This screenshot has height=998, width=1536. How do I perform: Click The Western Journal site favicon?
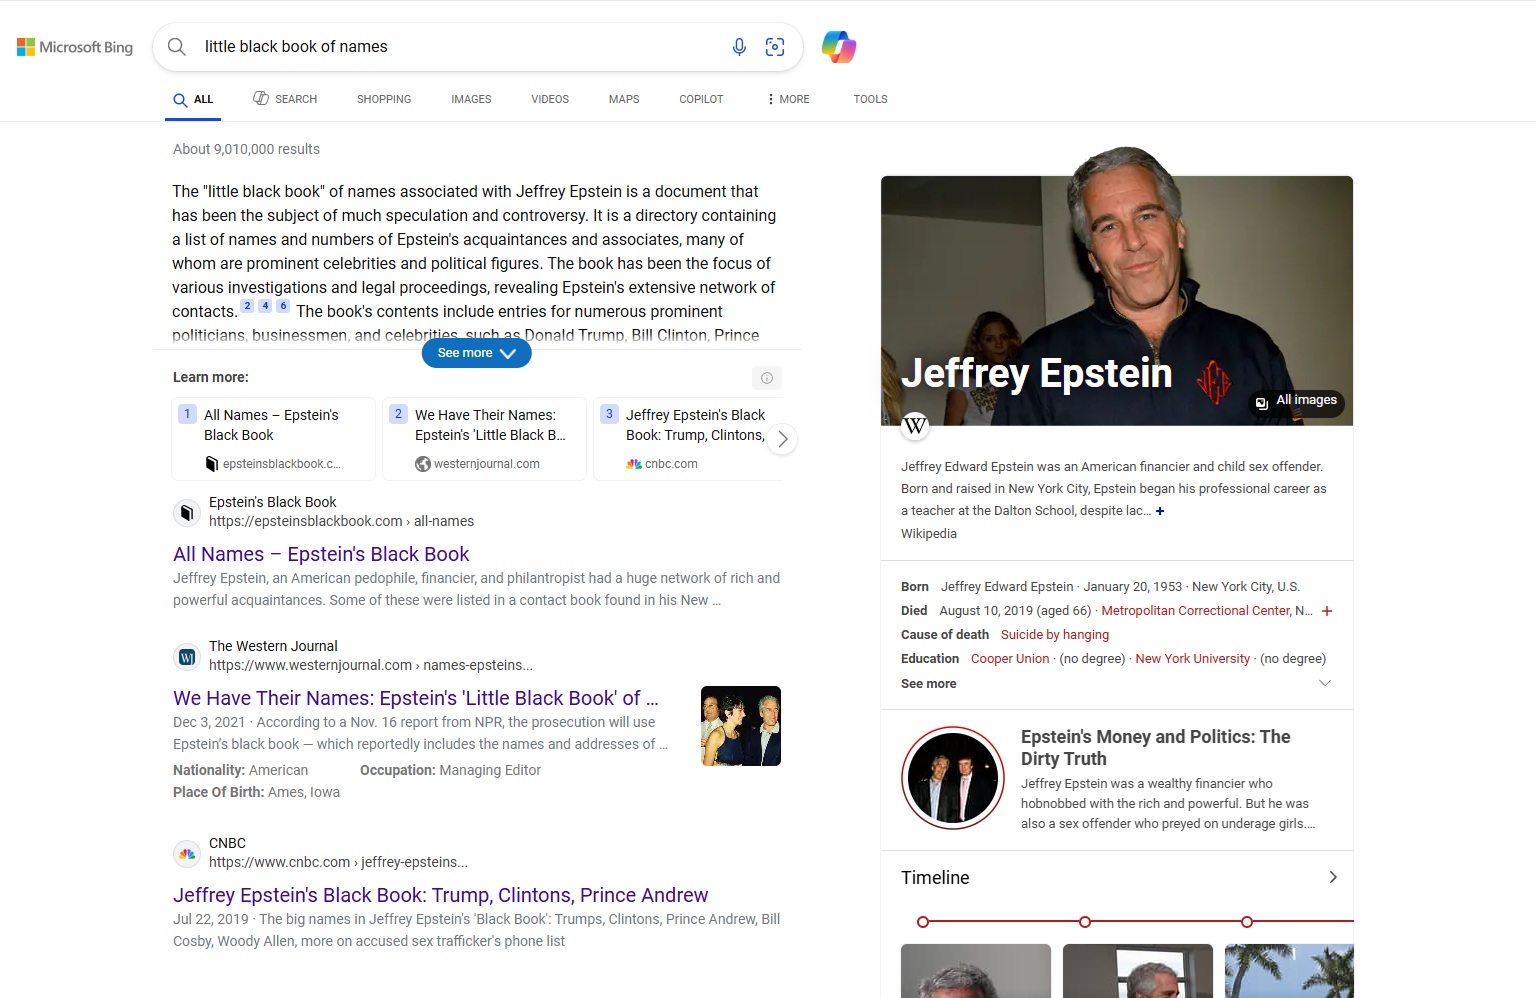click(187, 656)
